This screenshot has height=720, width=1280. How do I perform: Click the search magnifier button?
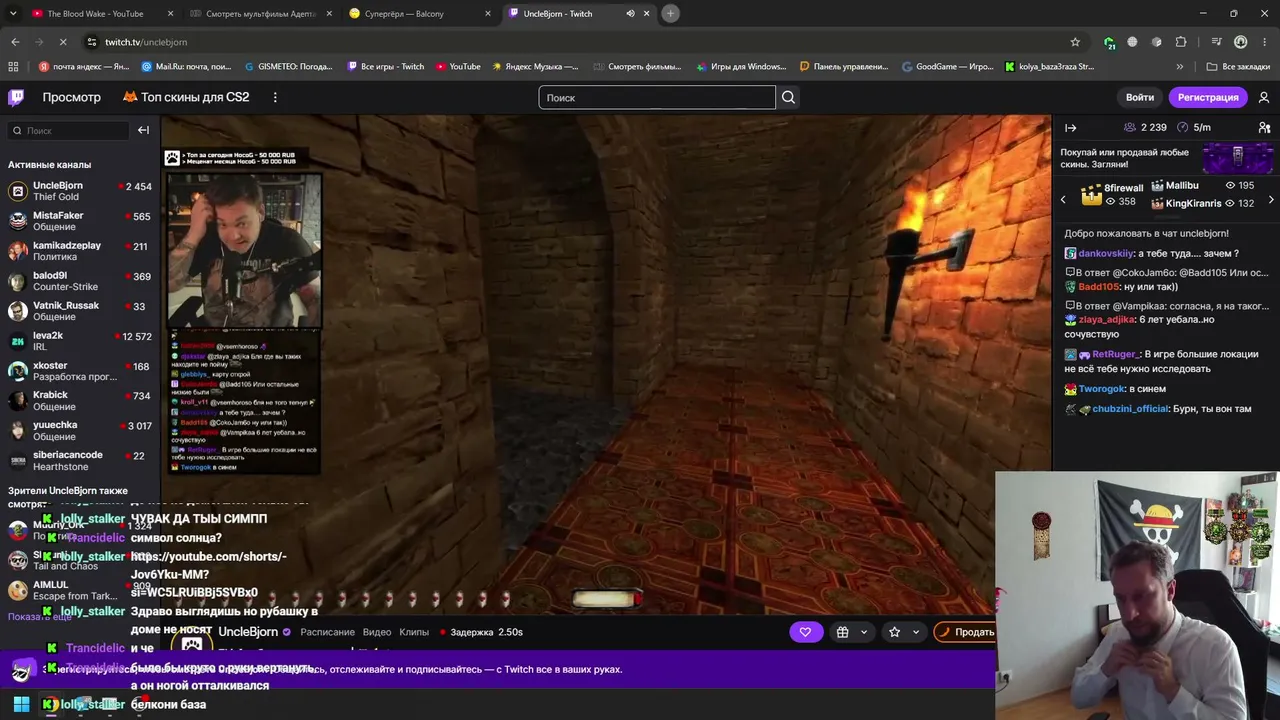point(788,97)
